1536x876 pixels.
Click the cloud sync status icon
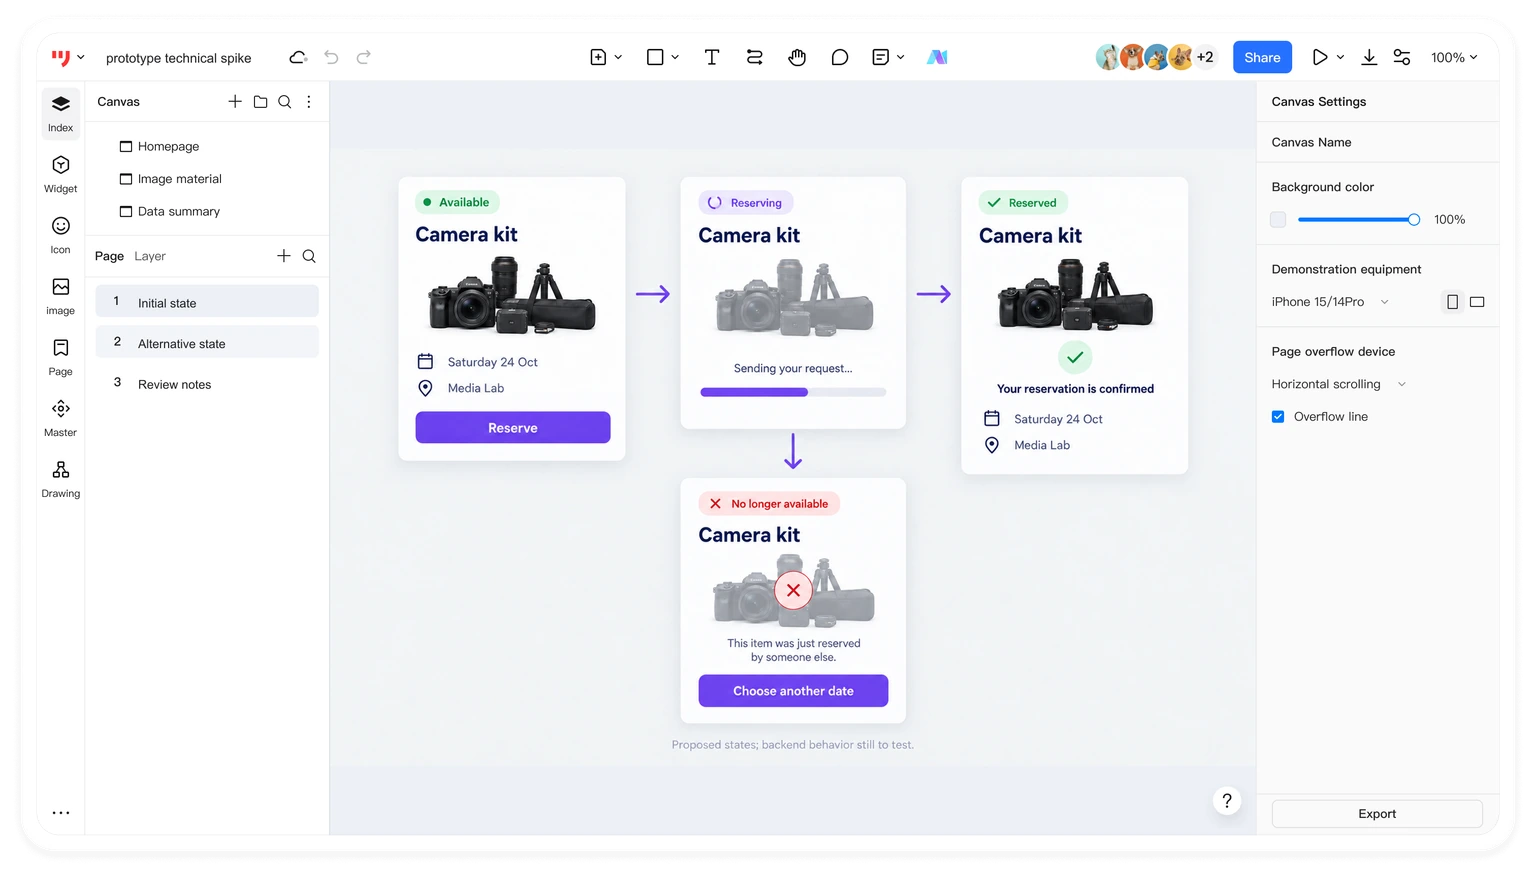coord(298,57)
